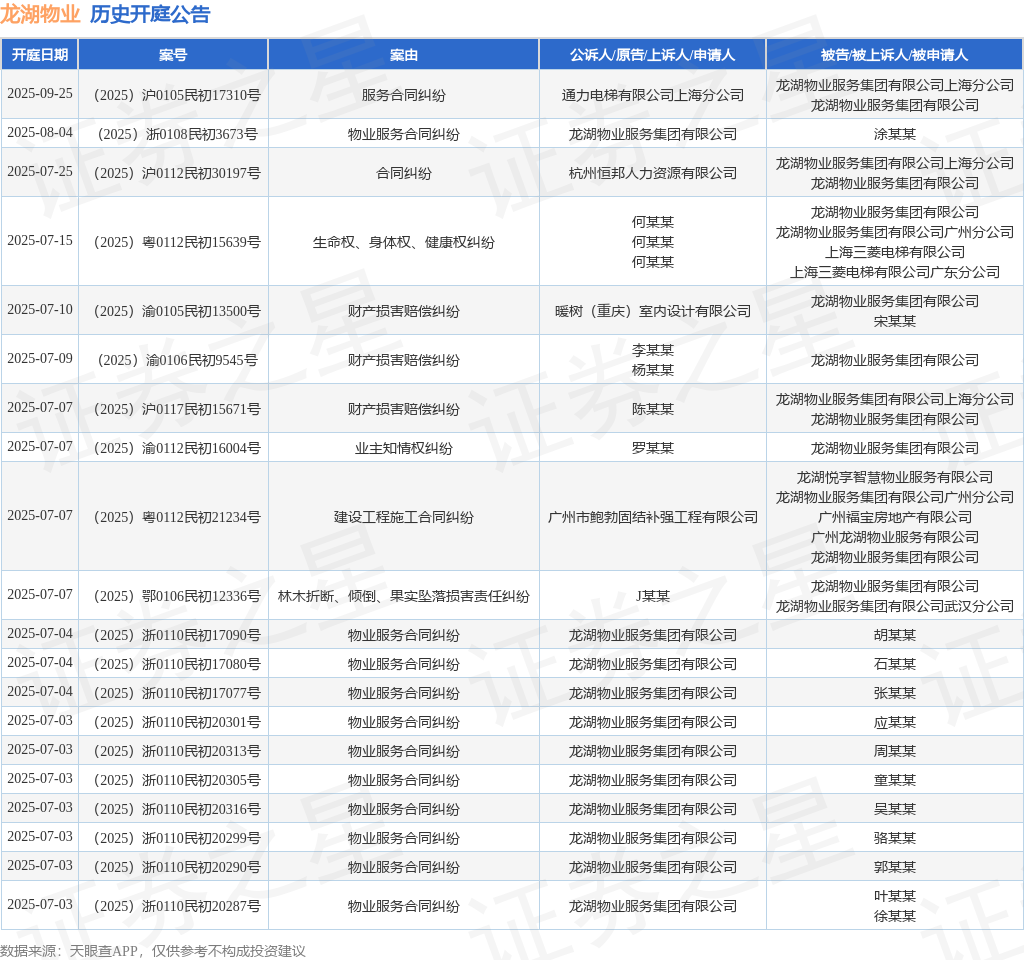1024x960 pixels.
Task: Click plaintiff 杨某某
Action: point(652,370)
